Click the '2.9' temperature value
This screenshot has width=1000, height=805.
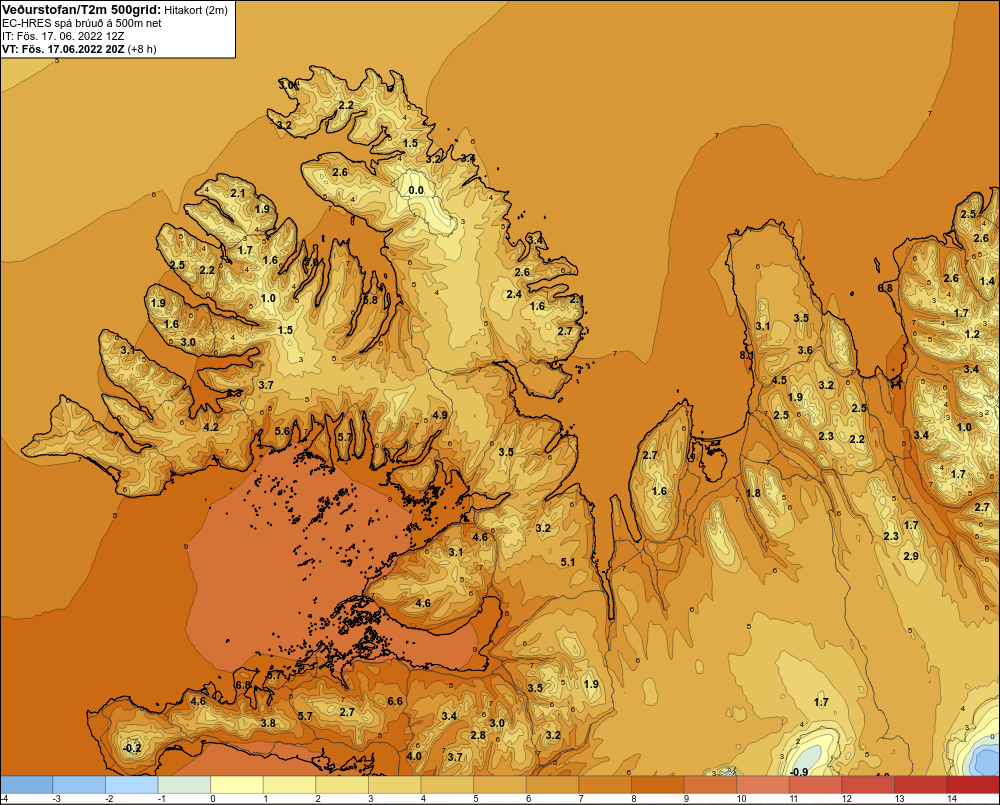[911, 556]
